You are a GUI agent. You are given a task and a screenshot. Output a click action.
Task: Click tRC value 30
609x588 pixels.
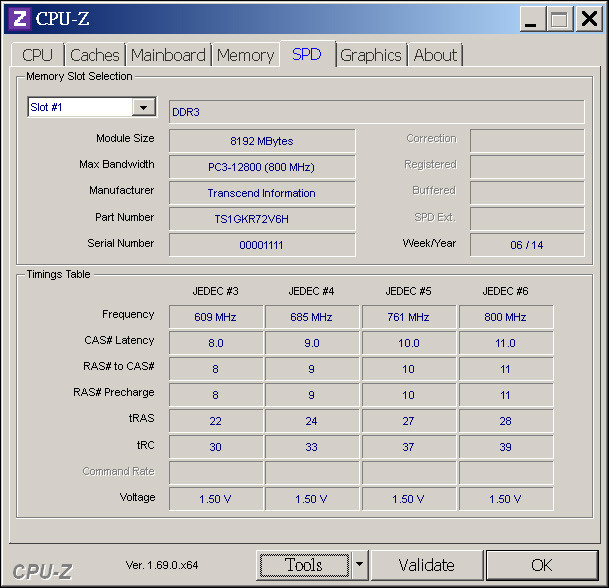coord(216,447)
